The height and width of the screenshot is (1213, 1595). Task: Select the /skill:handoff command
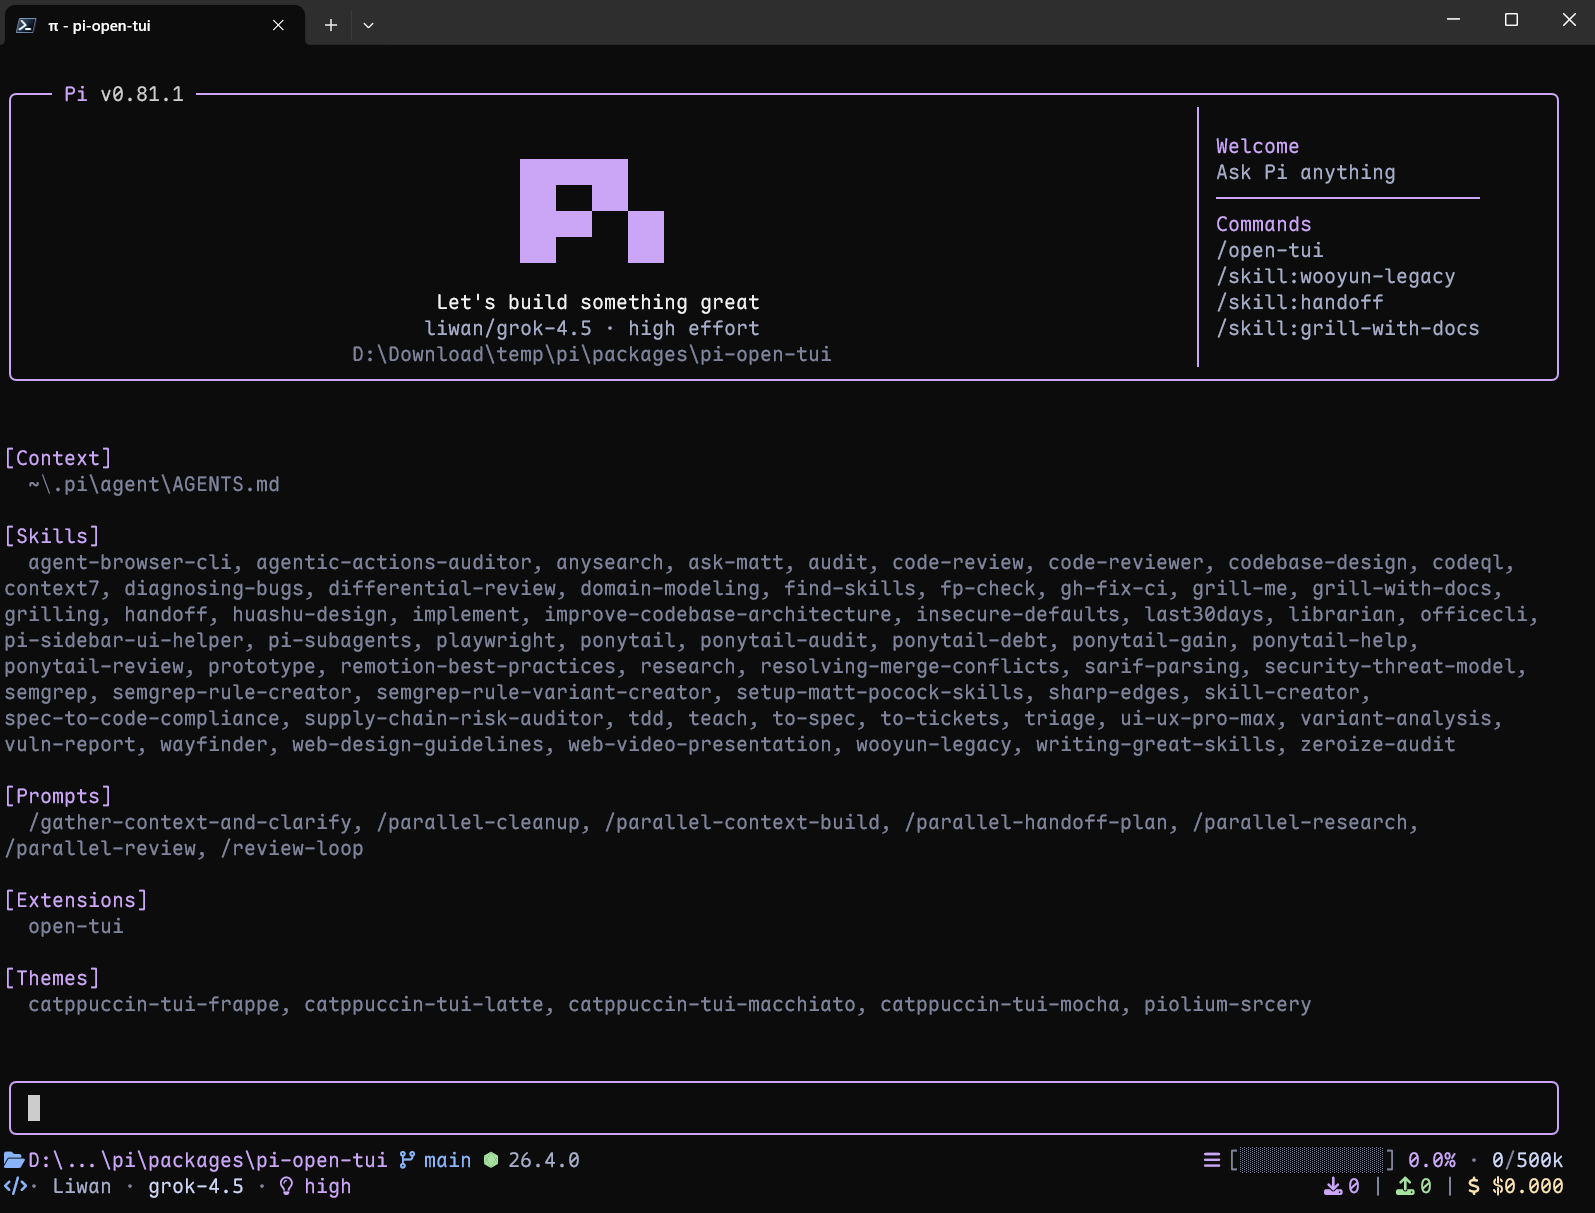(x=1300, y=302)
